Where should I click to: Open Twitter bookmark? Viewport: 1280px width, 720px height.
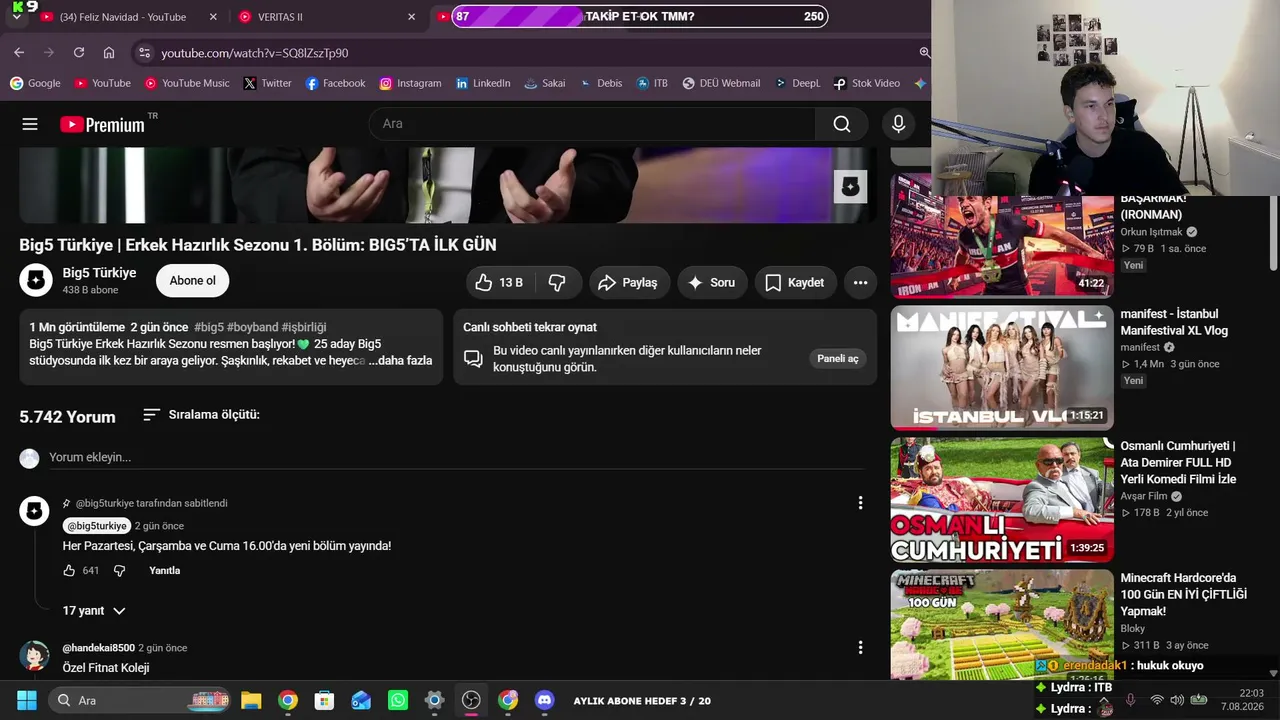[x=267, y=83]
